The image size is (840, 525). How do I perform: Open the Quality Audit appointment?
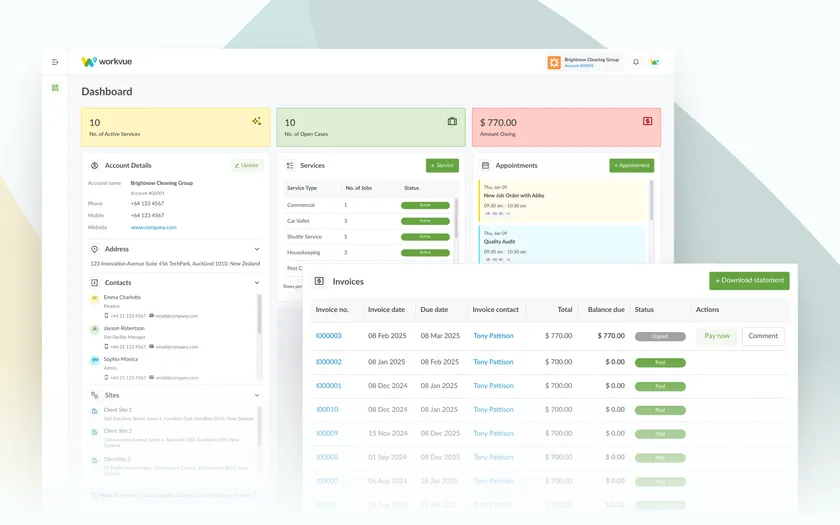[x=563, y=244]
